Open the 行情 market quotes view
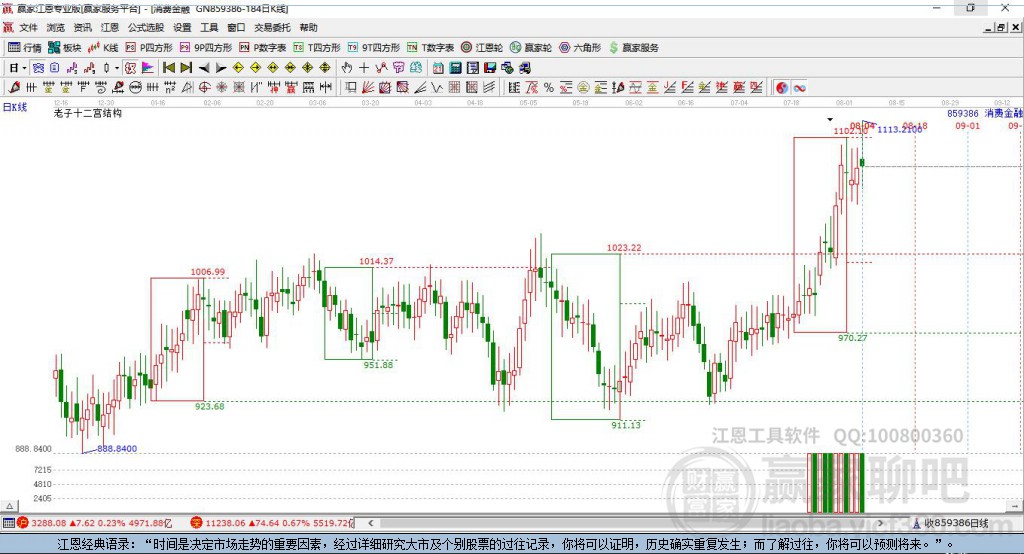1024x554 pixels. pyautogui.click(x=24, y=48)
